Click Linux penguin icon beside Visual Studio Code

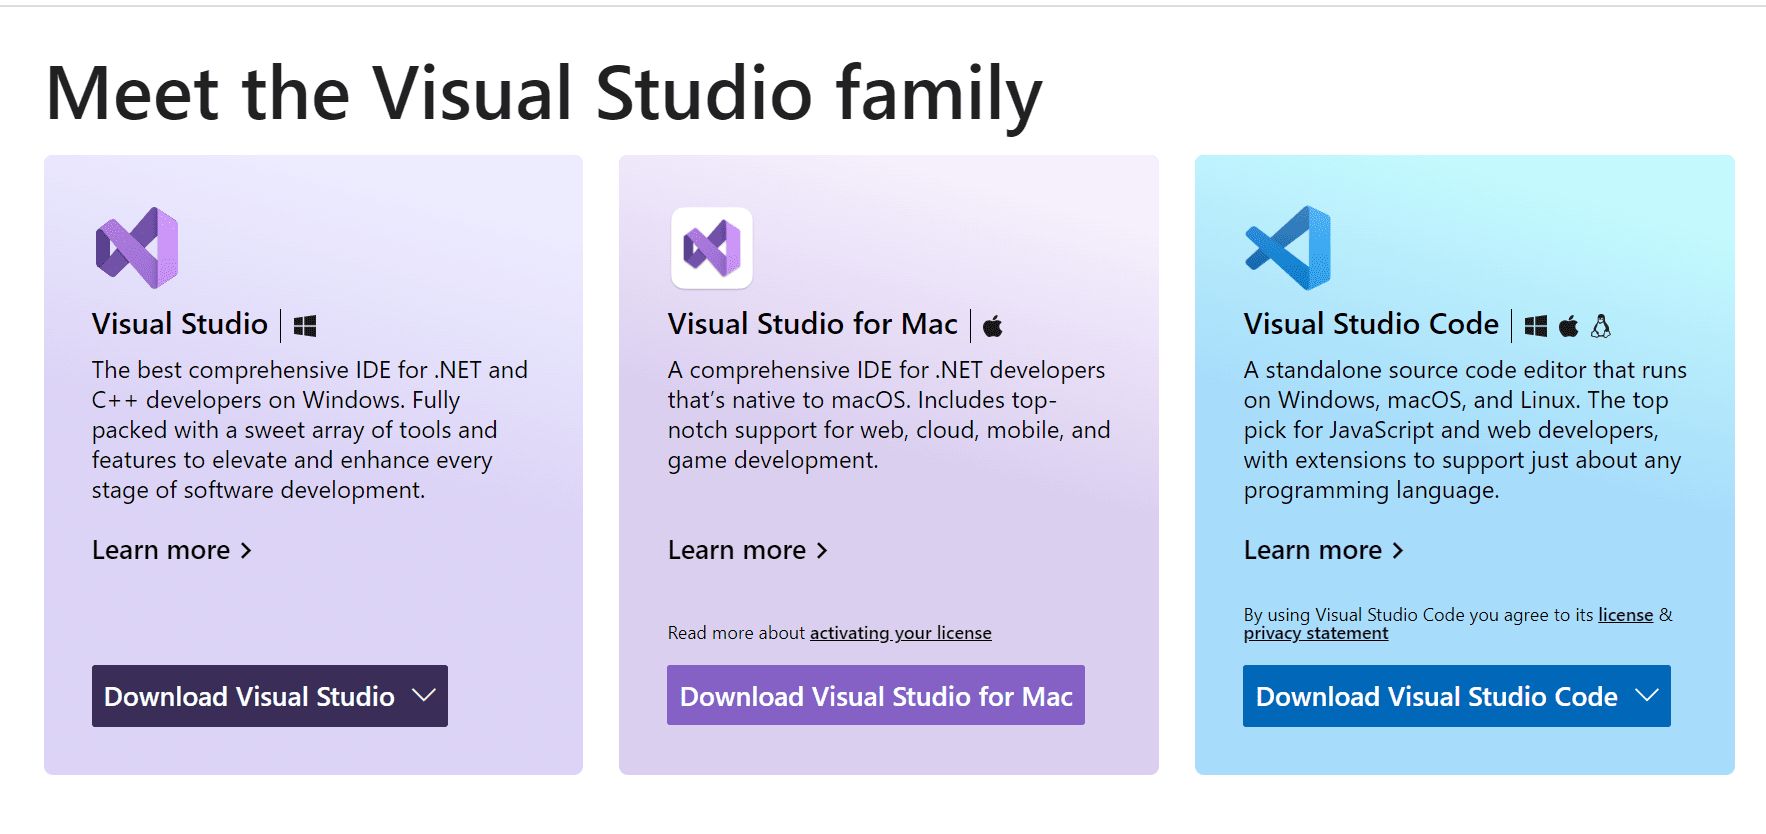(1601, 326)
